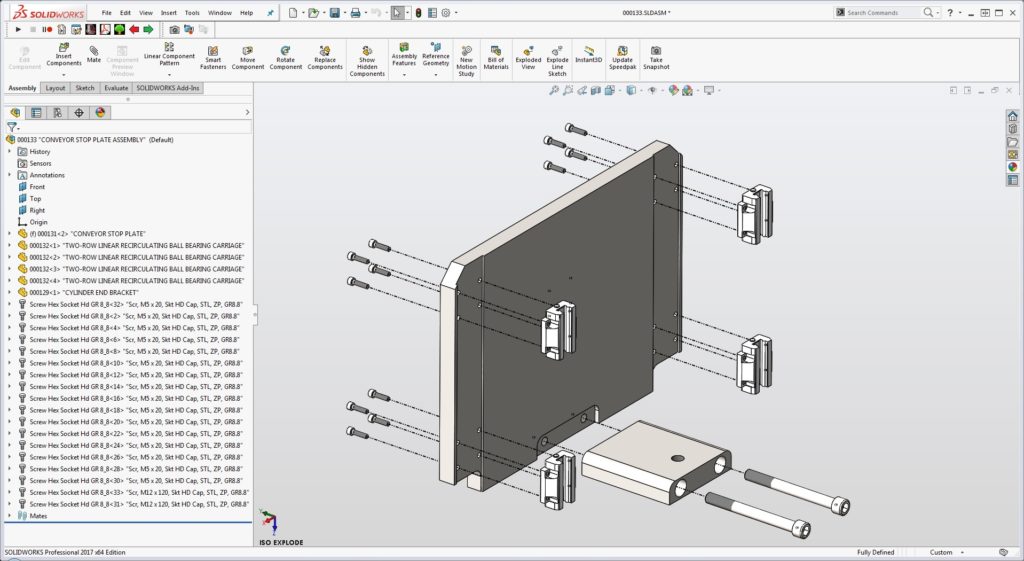Click the Custom units status entry

[x=941, y=553]
